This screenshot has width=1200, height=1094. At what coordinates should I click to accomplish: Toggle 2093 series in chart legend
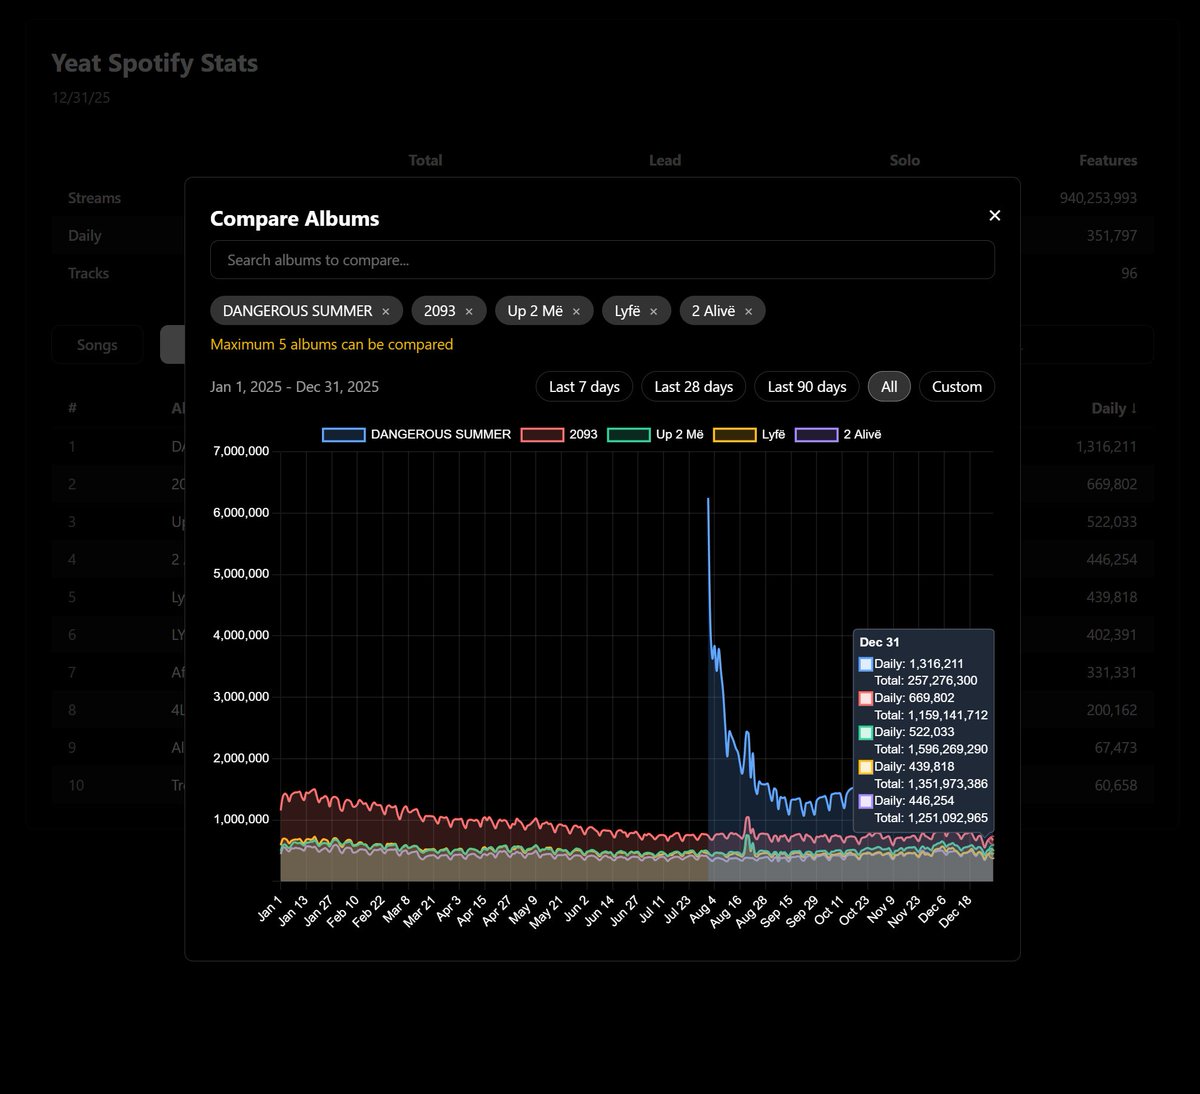pos(559,435)
